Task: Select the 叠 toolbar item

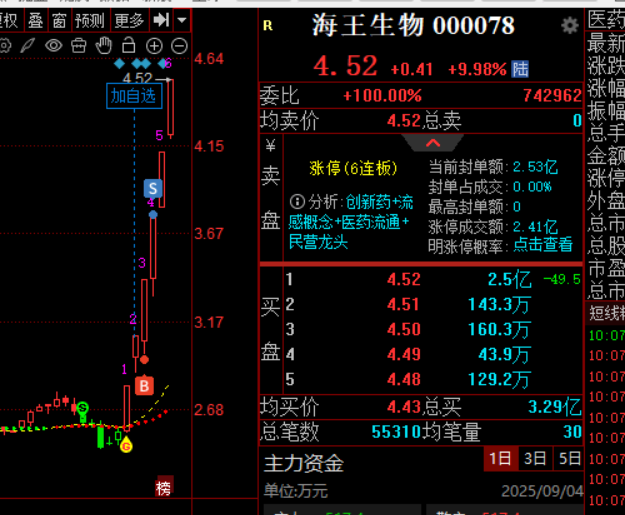Action: point(35,20)
